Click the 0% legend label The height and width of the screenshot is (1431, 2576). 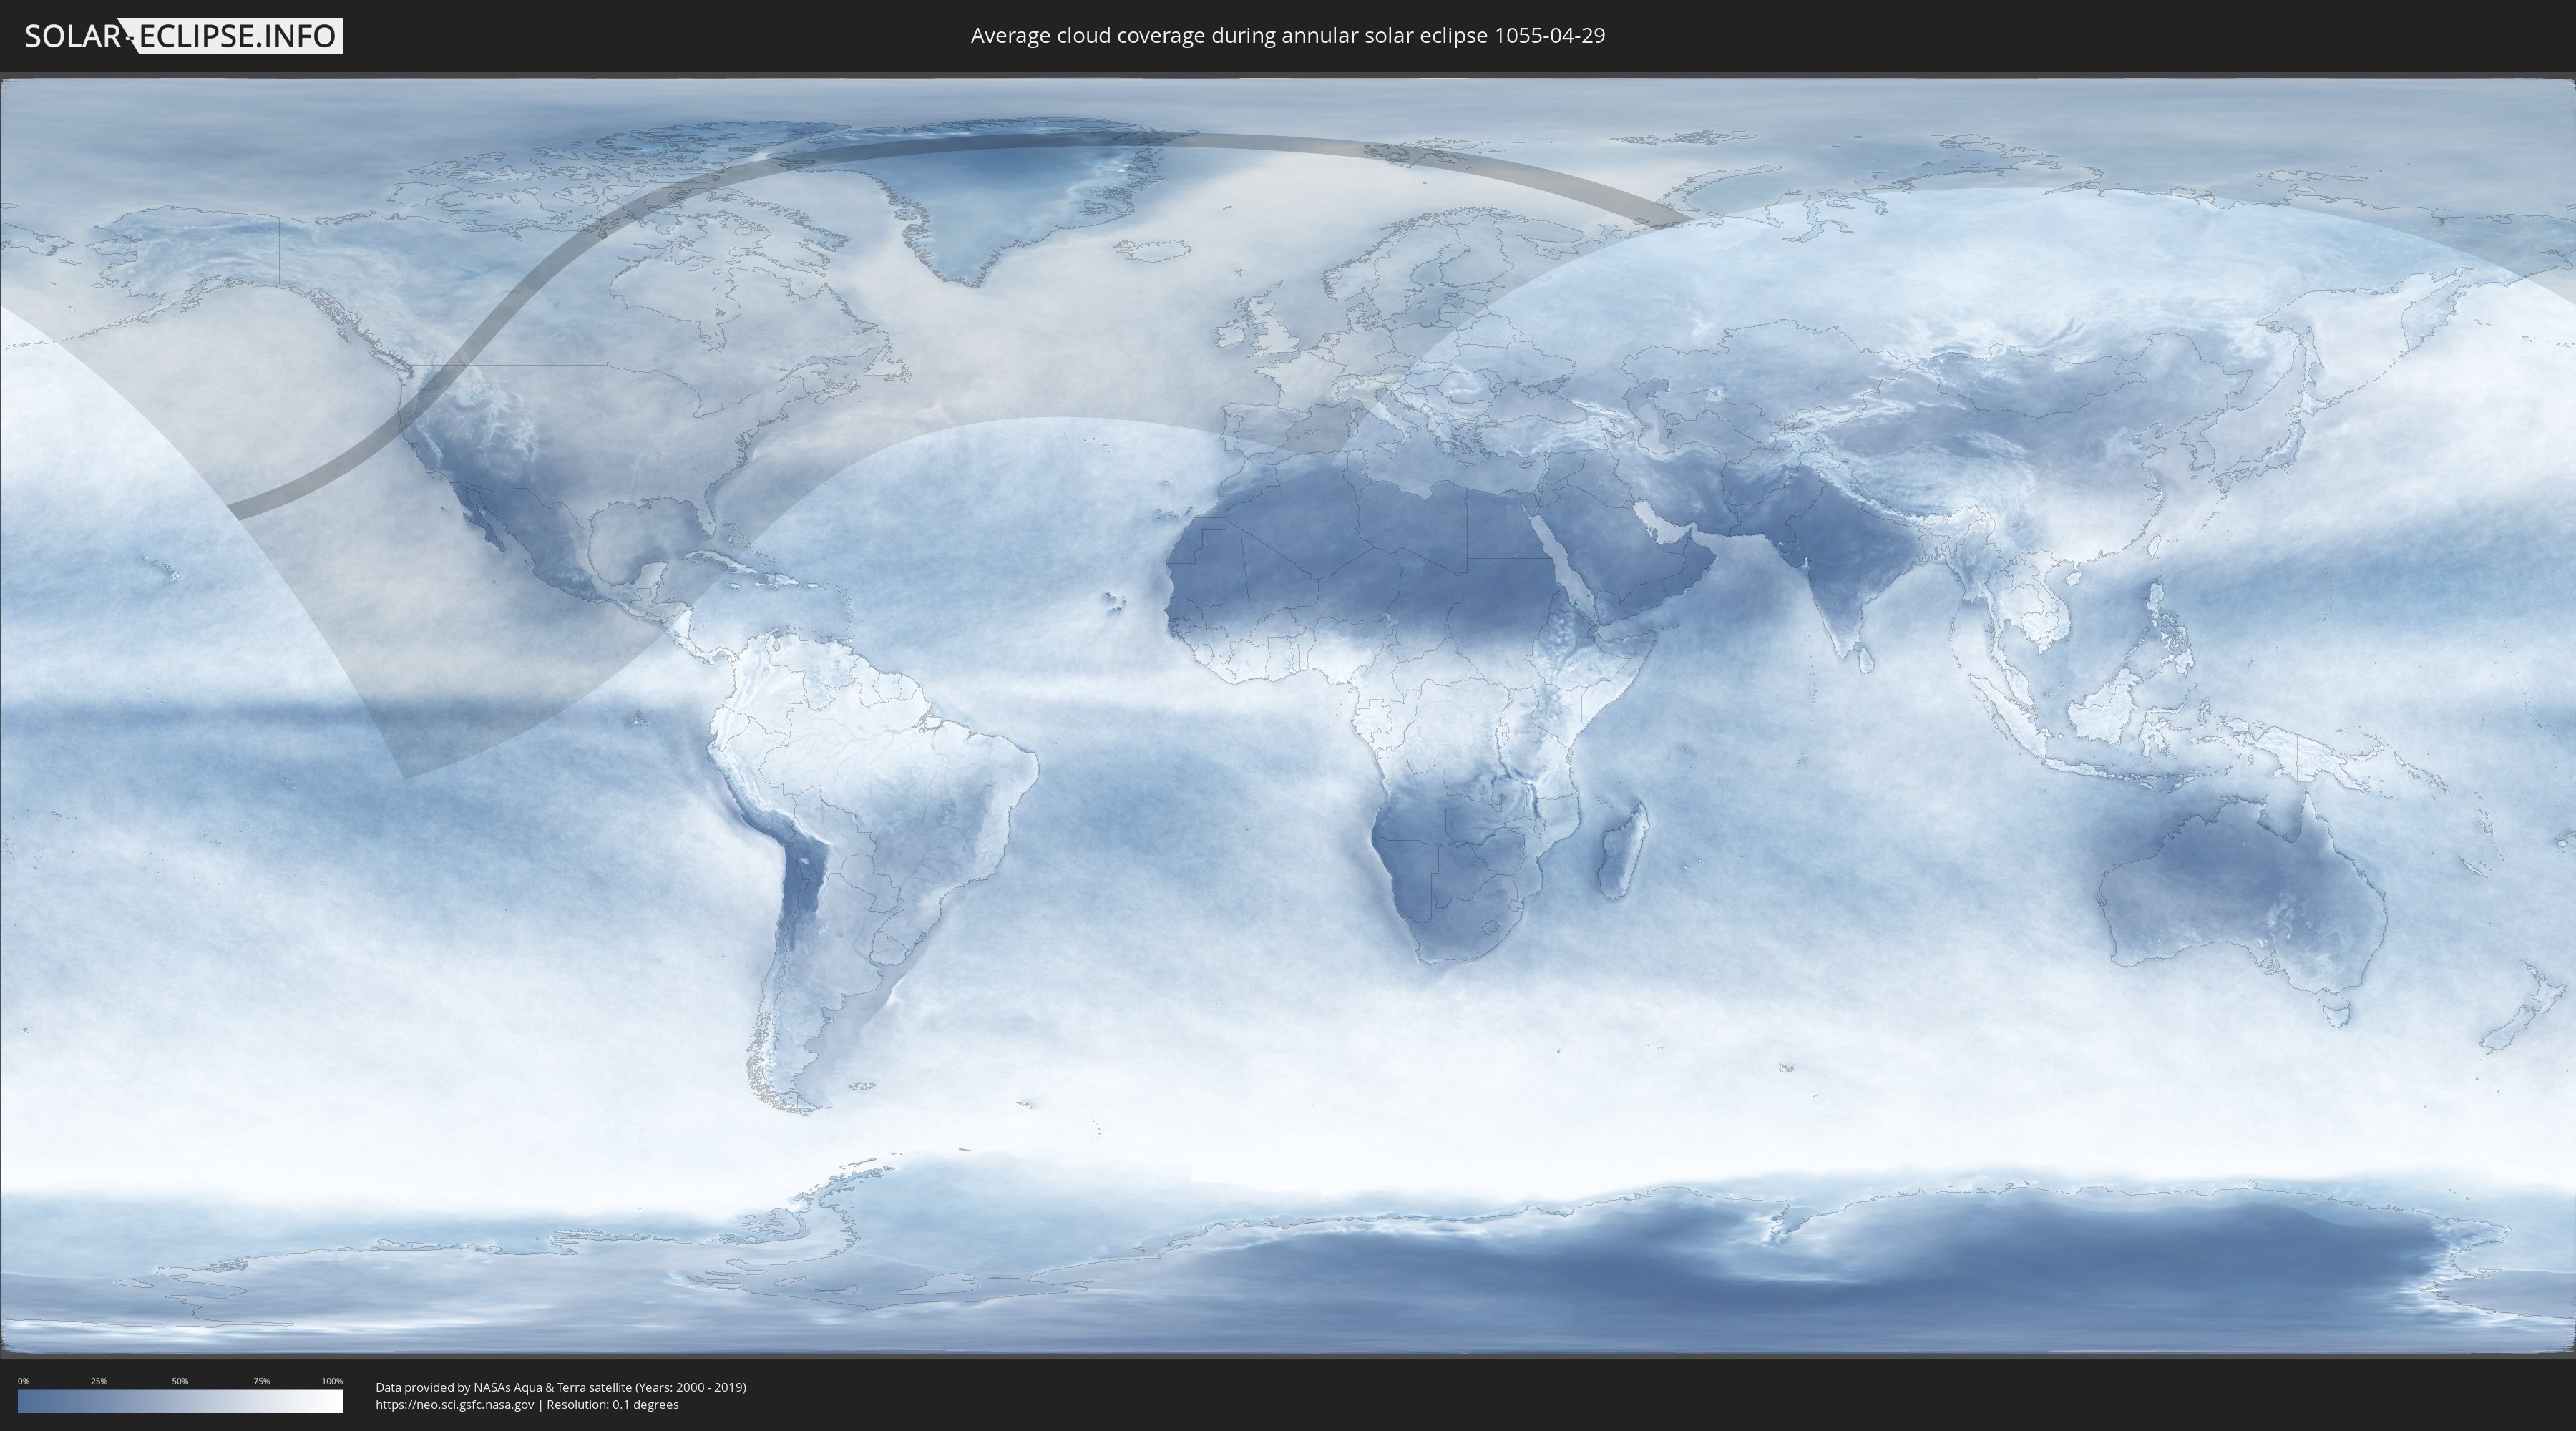[x=23, y=1381]
